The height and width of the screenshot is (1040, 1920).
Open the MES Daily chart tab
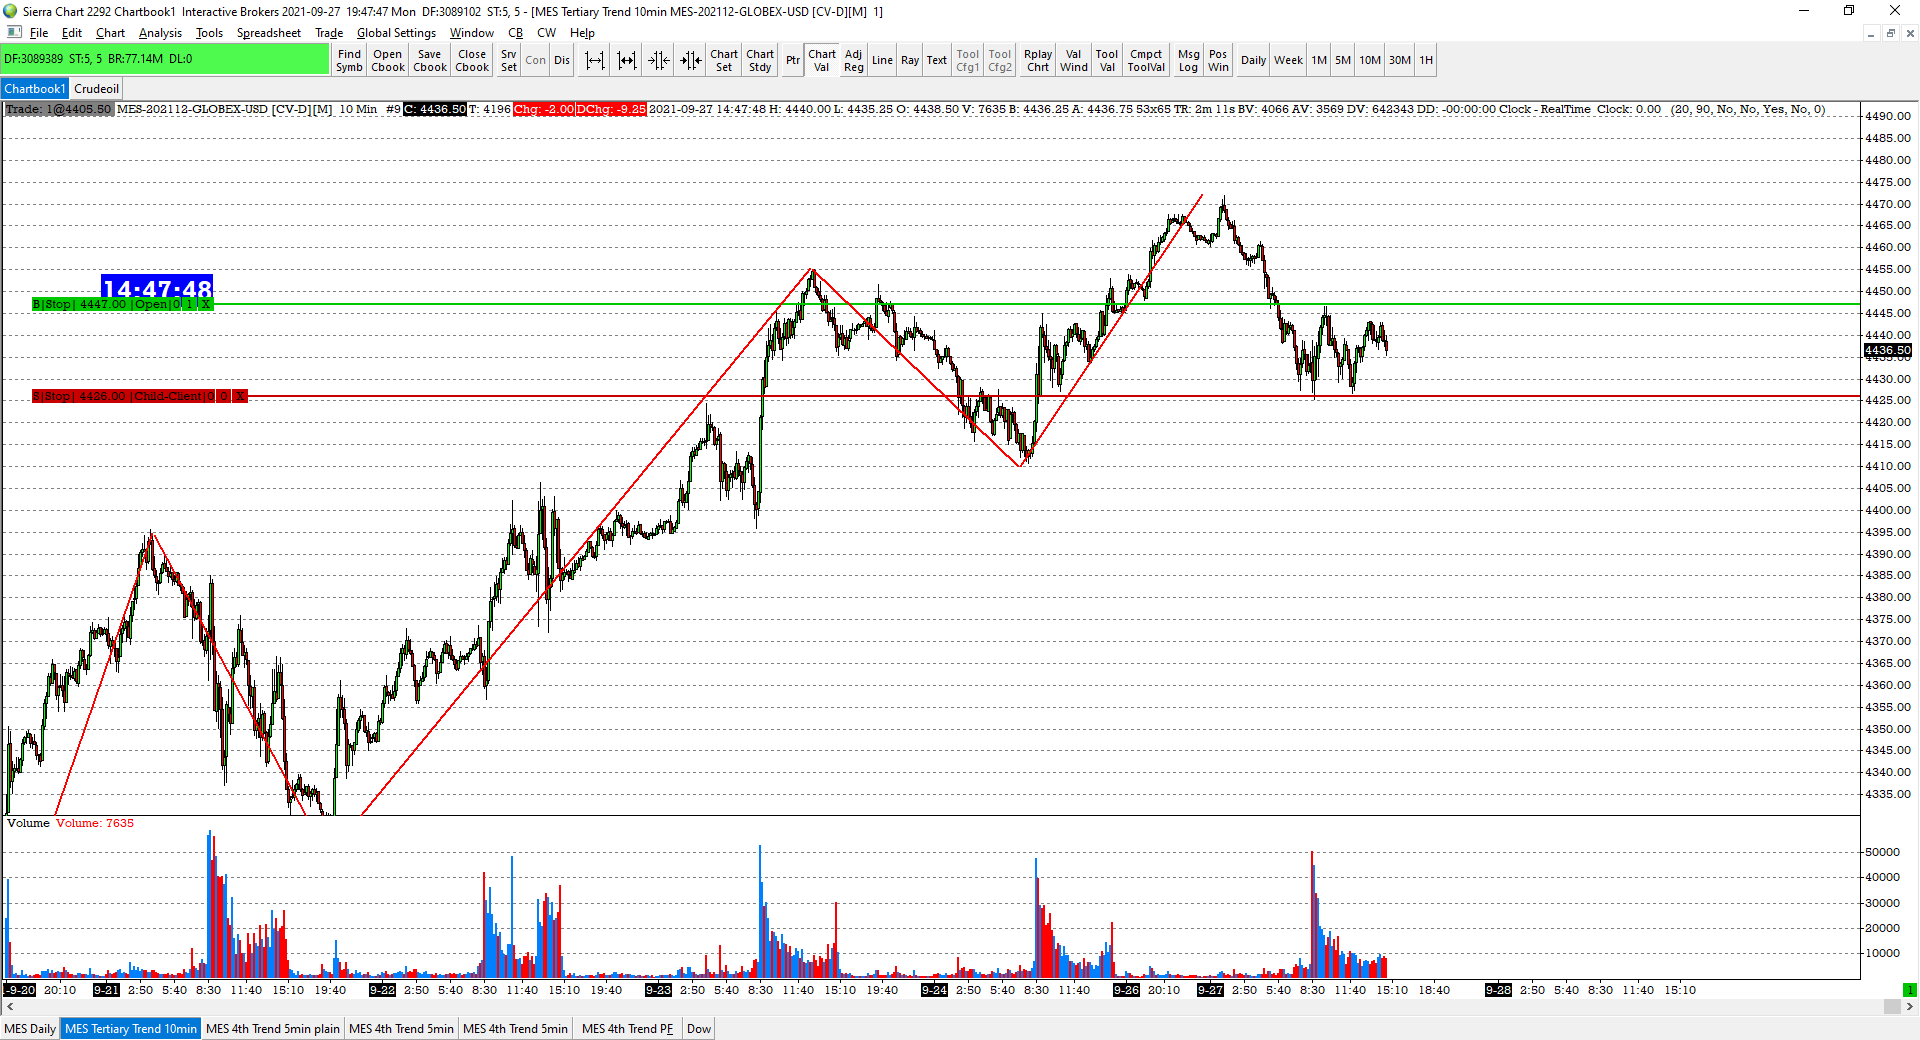(30, 1029)
